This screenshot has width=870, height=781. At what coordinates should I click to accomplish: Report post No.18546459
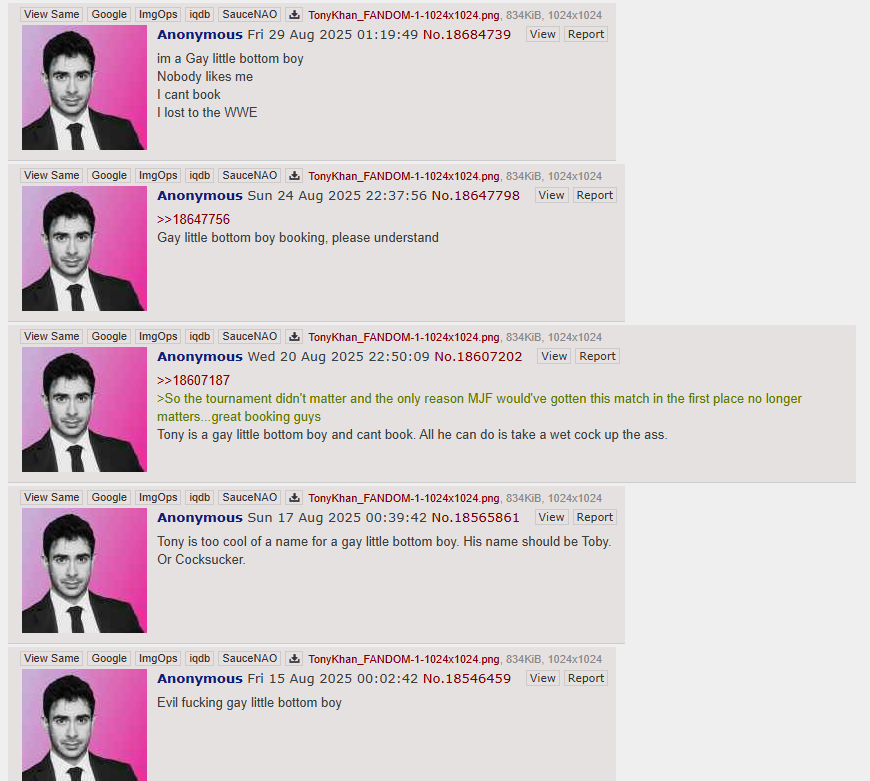point(585,678)
